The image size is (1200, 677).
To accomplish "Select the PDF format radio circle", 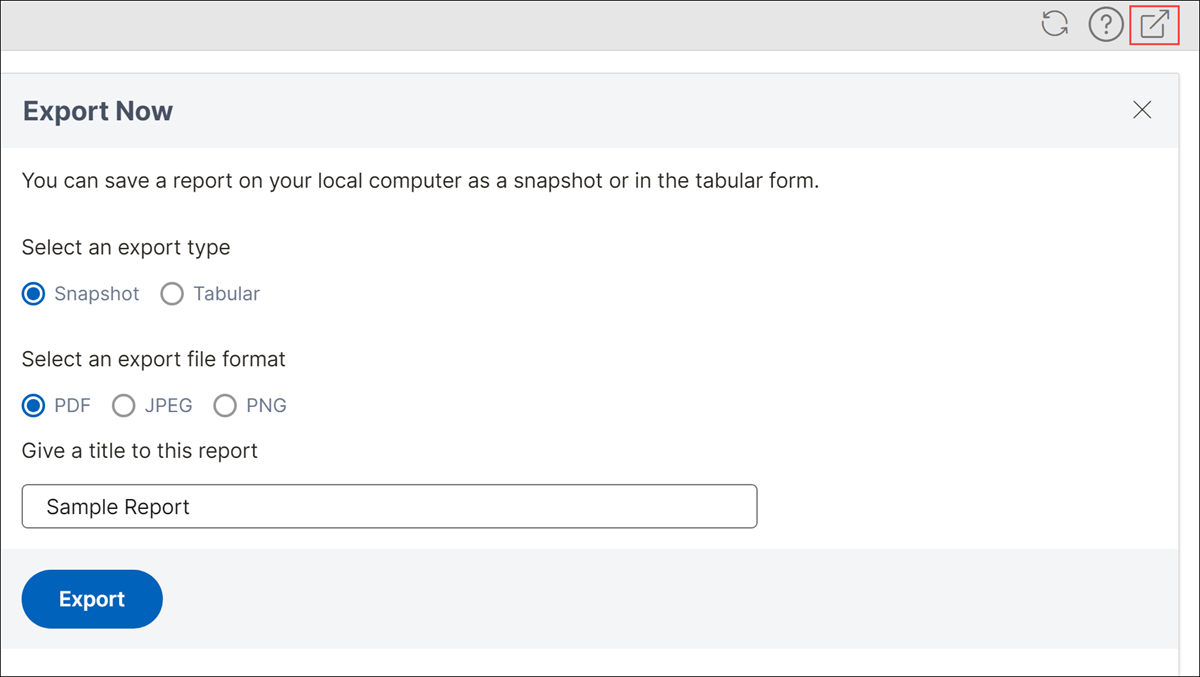I will (x=34, y=405).
